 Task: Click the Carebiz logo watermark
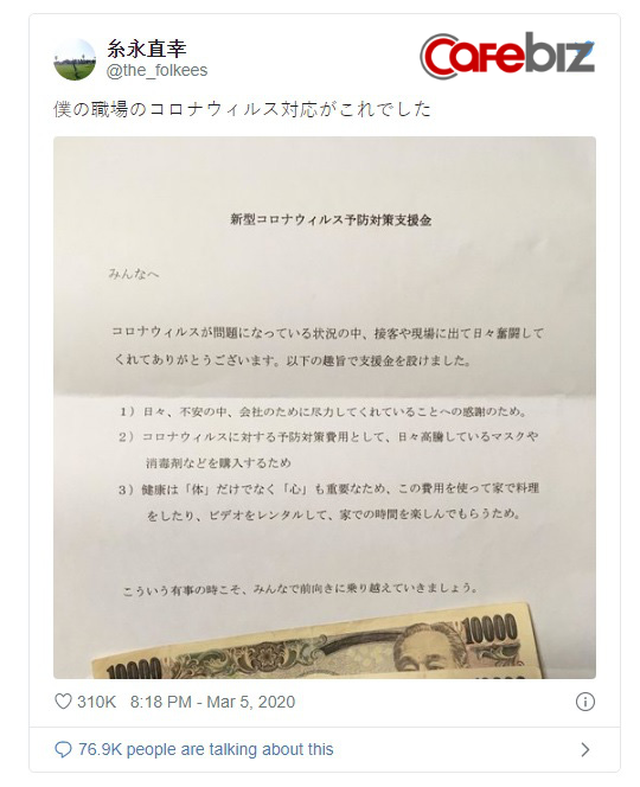[507, 55]
